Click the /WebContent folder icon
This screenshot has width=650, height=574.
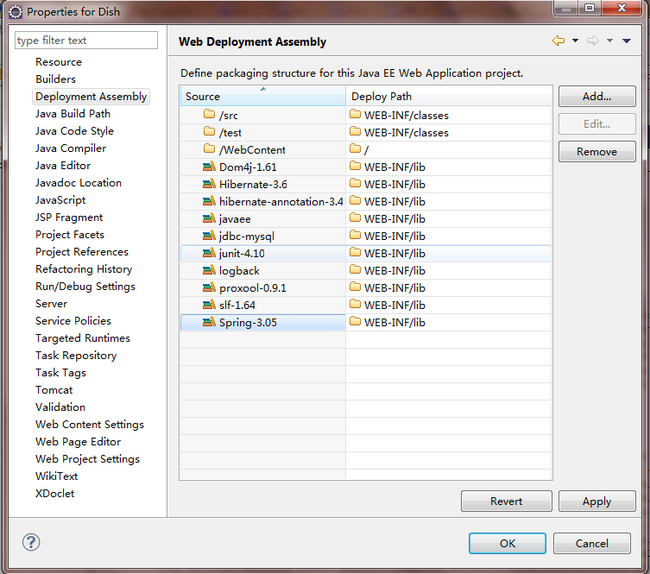(x=209, y=148)
